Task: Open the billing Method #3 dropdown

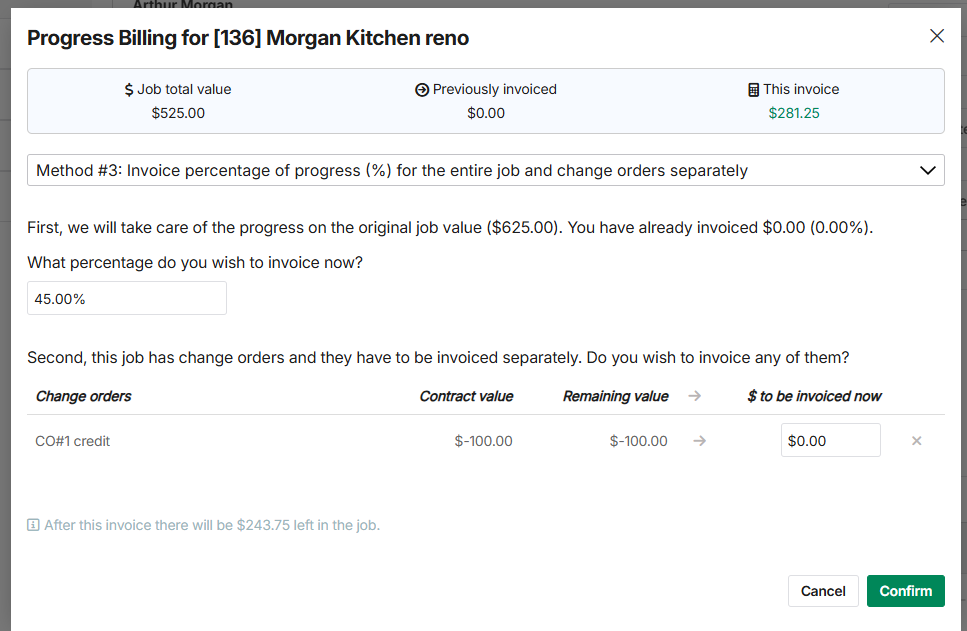Action: coord(485,170)
